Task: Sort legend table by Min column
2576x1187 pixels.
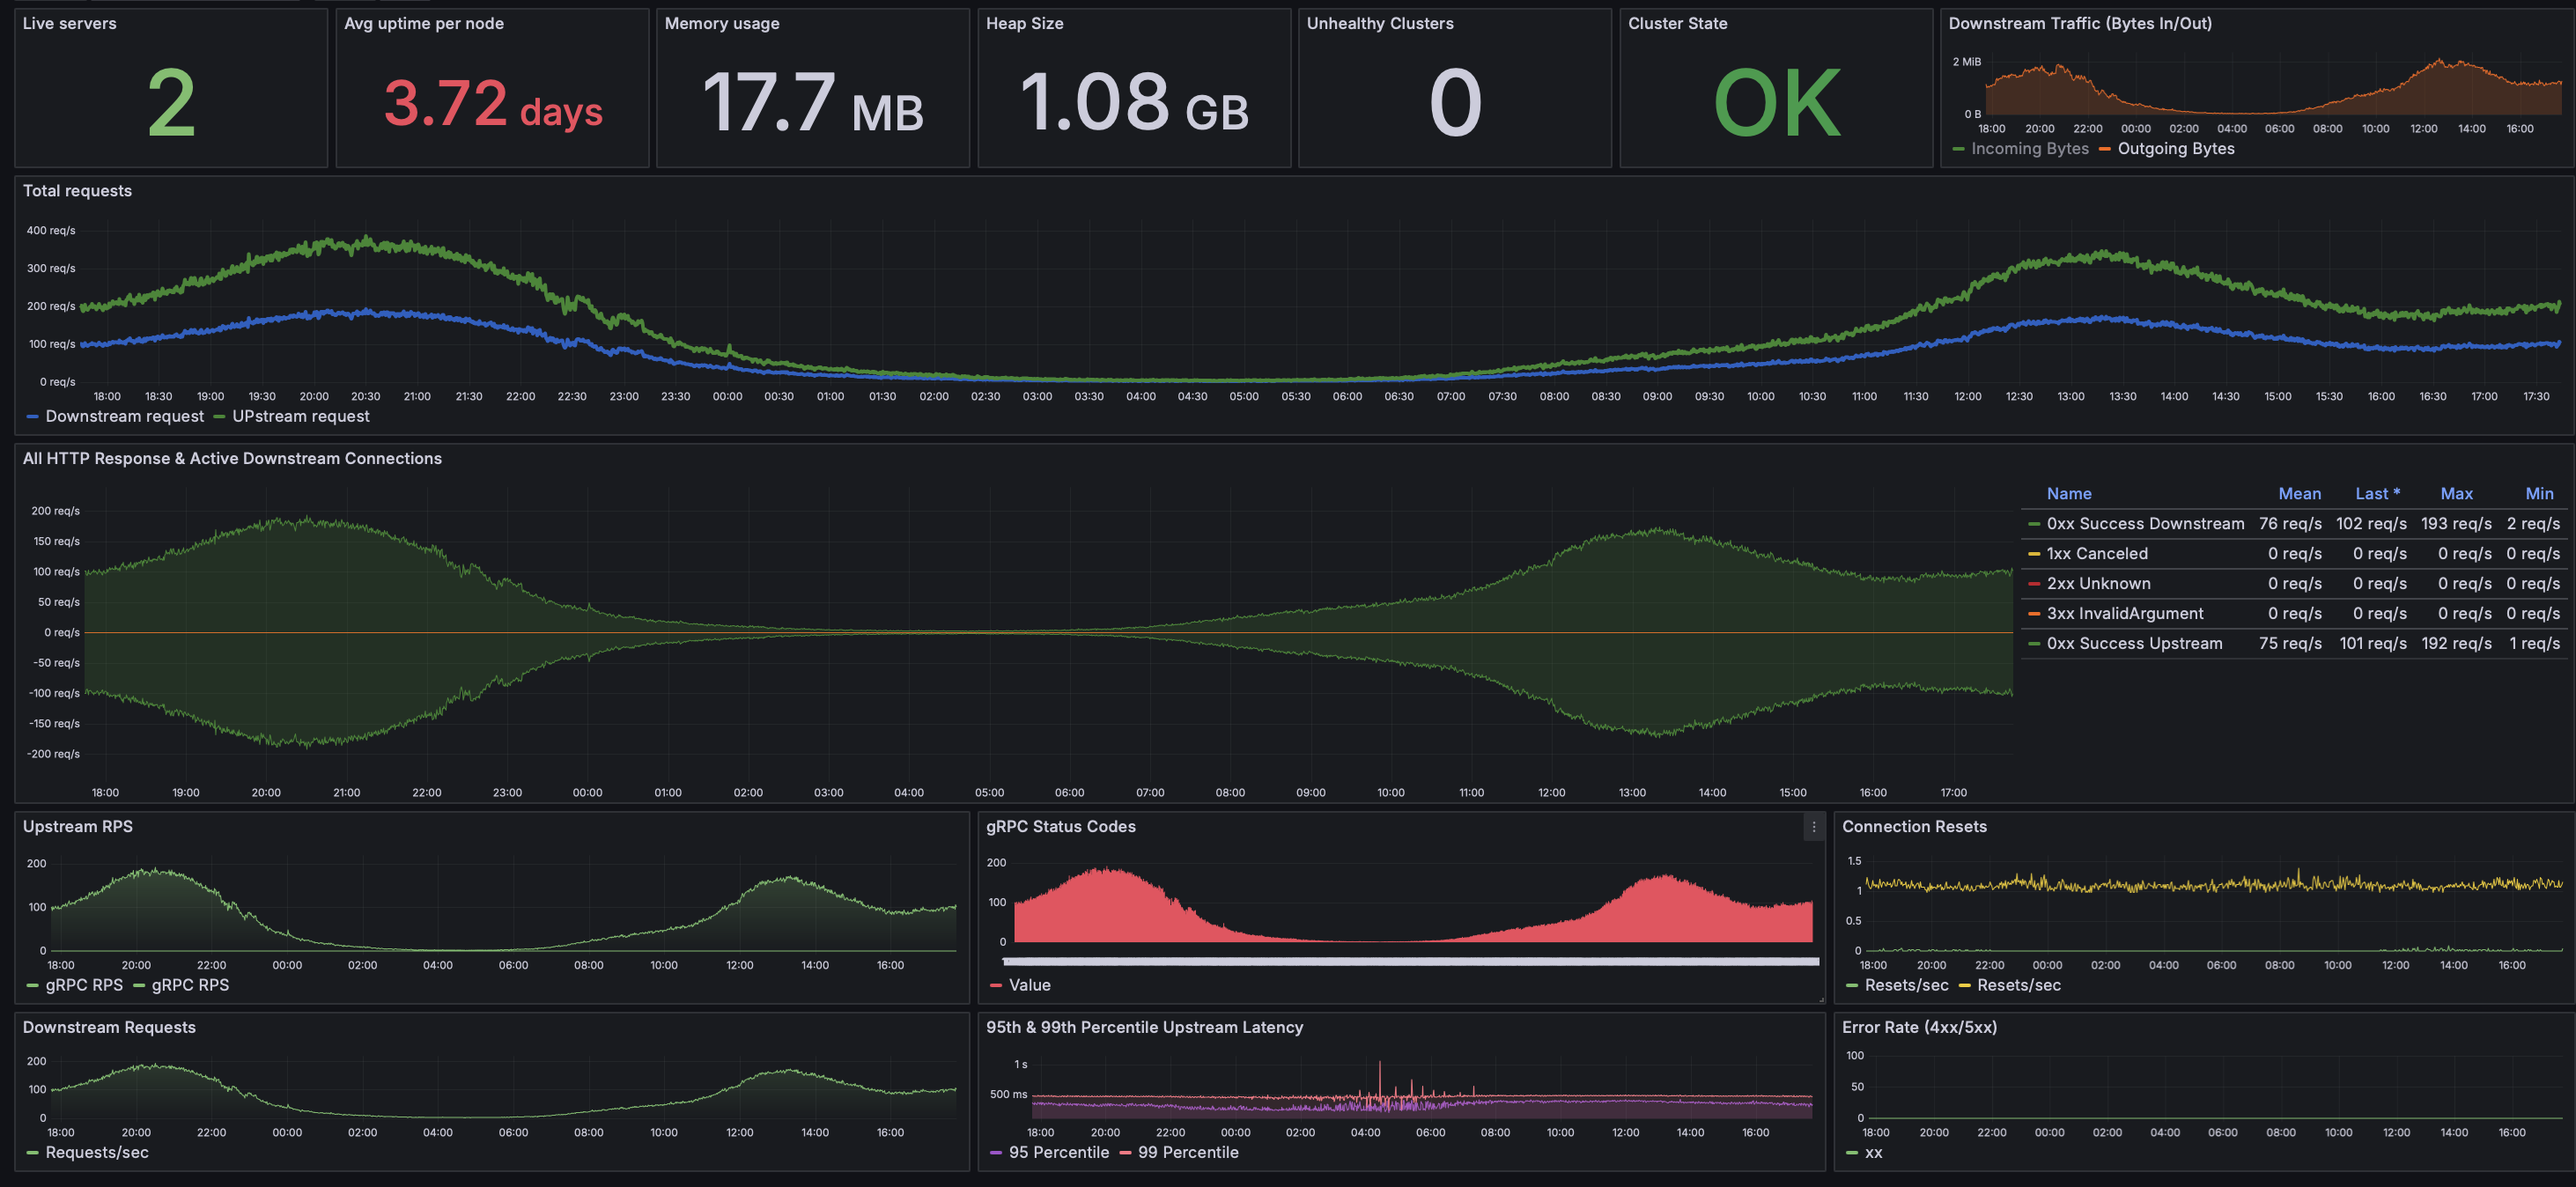Action: [2539, 494]
